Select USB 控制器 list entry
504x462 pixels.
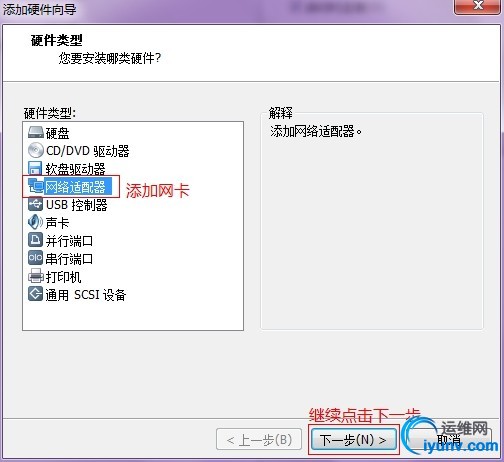click(77, 205)
